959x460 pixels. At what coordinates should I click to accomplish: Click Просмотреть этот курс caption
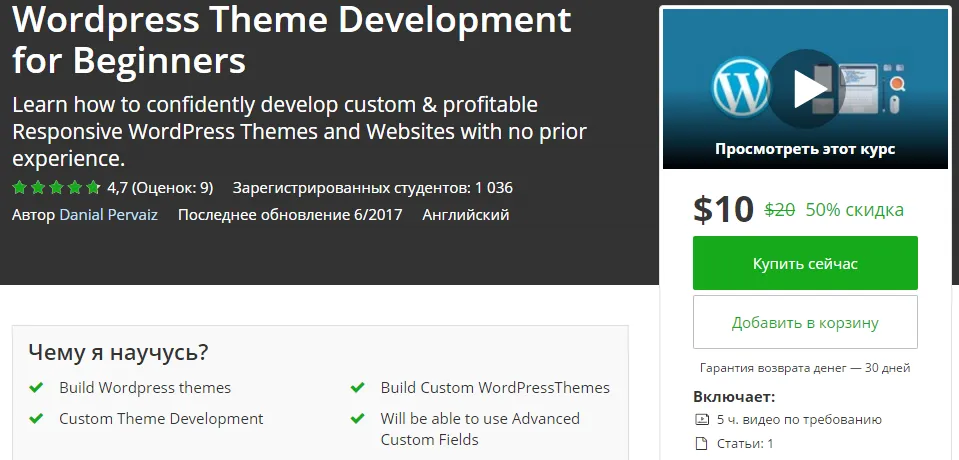pos(805,149)
